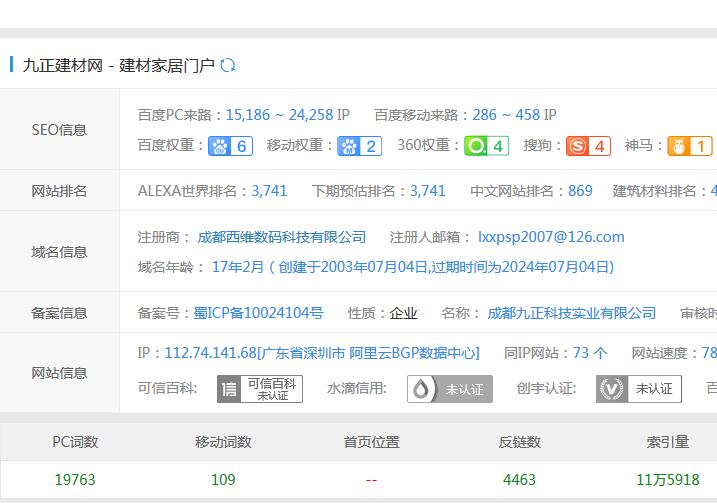Click domain age 17年2月 link
Screen dimensions: 717x503
coord(238,267)
